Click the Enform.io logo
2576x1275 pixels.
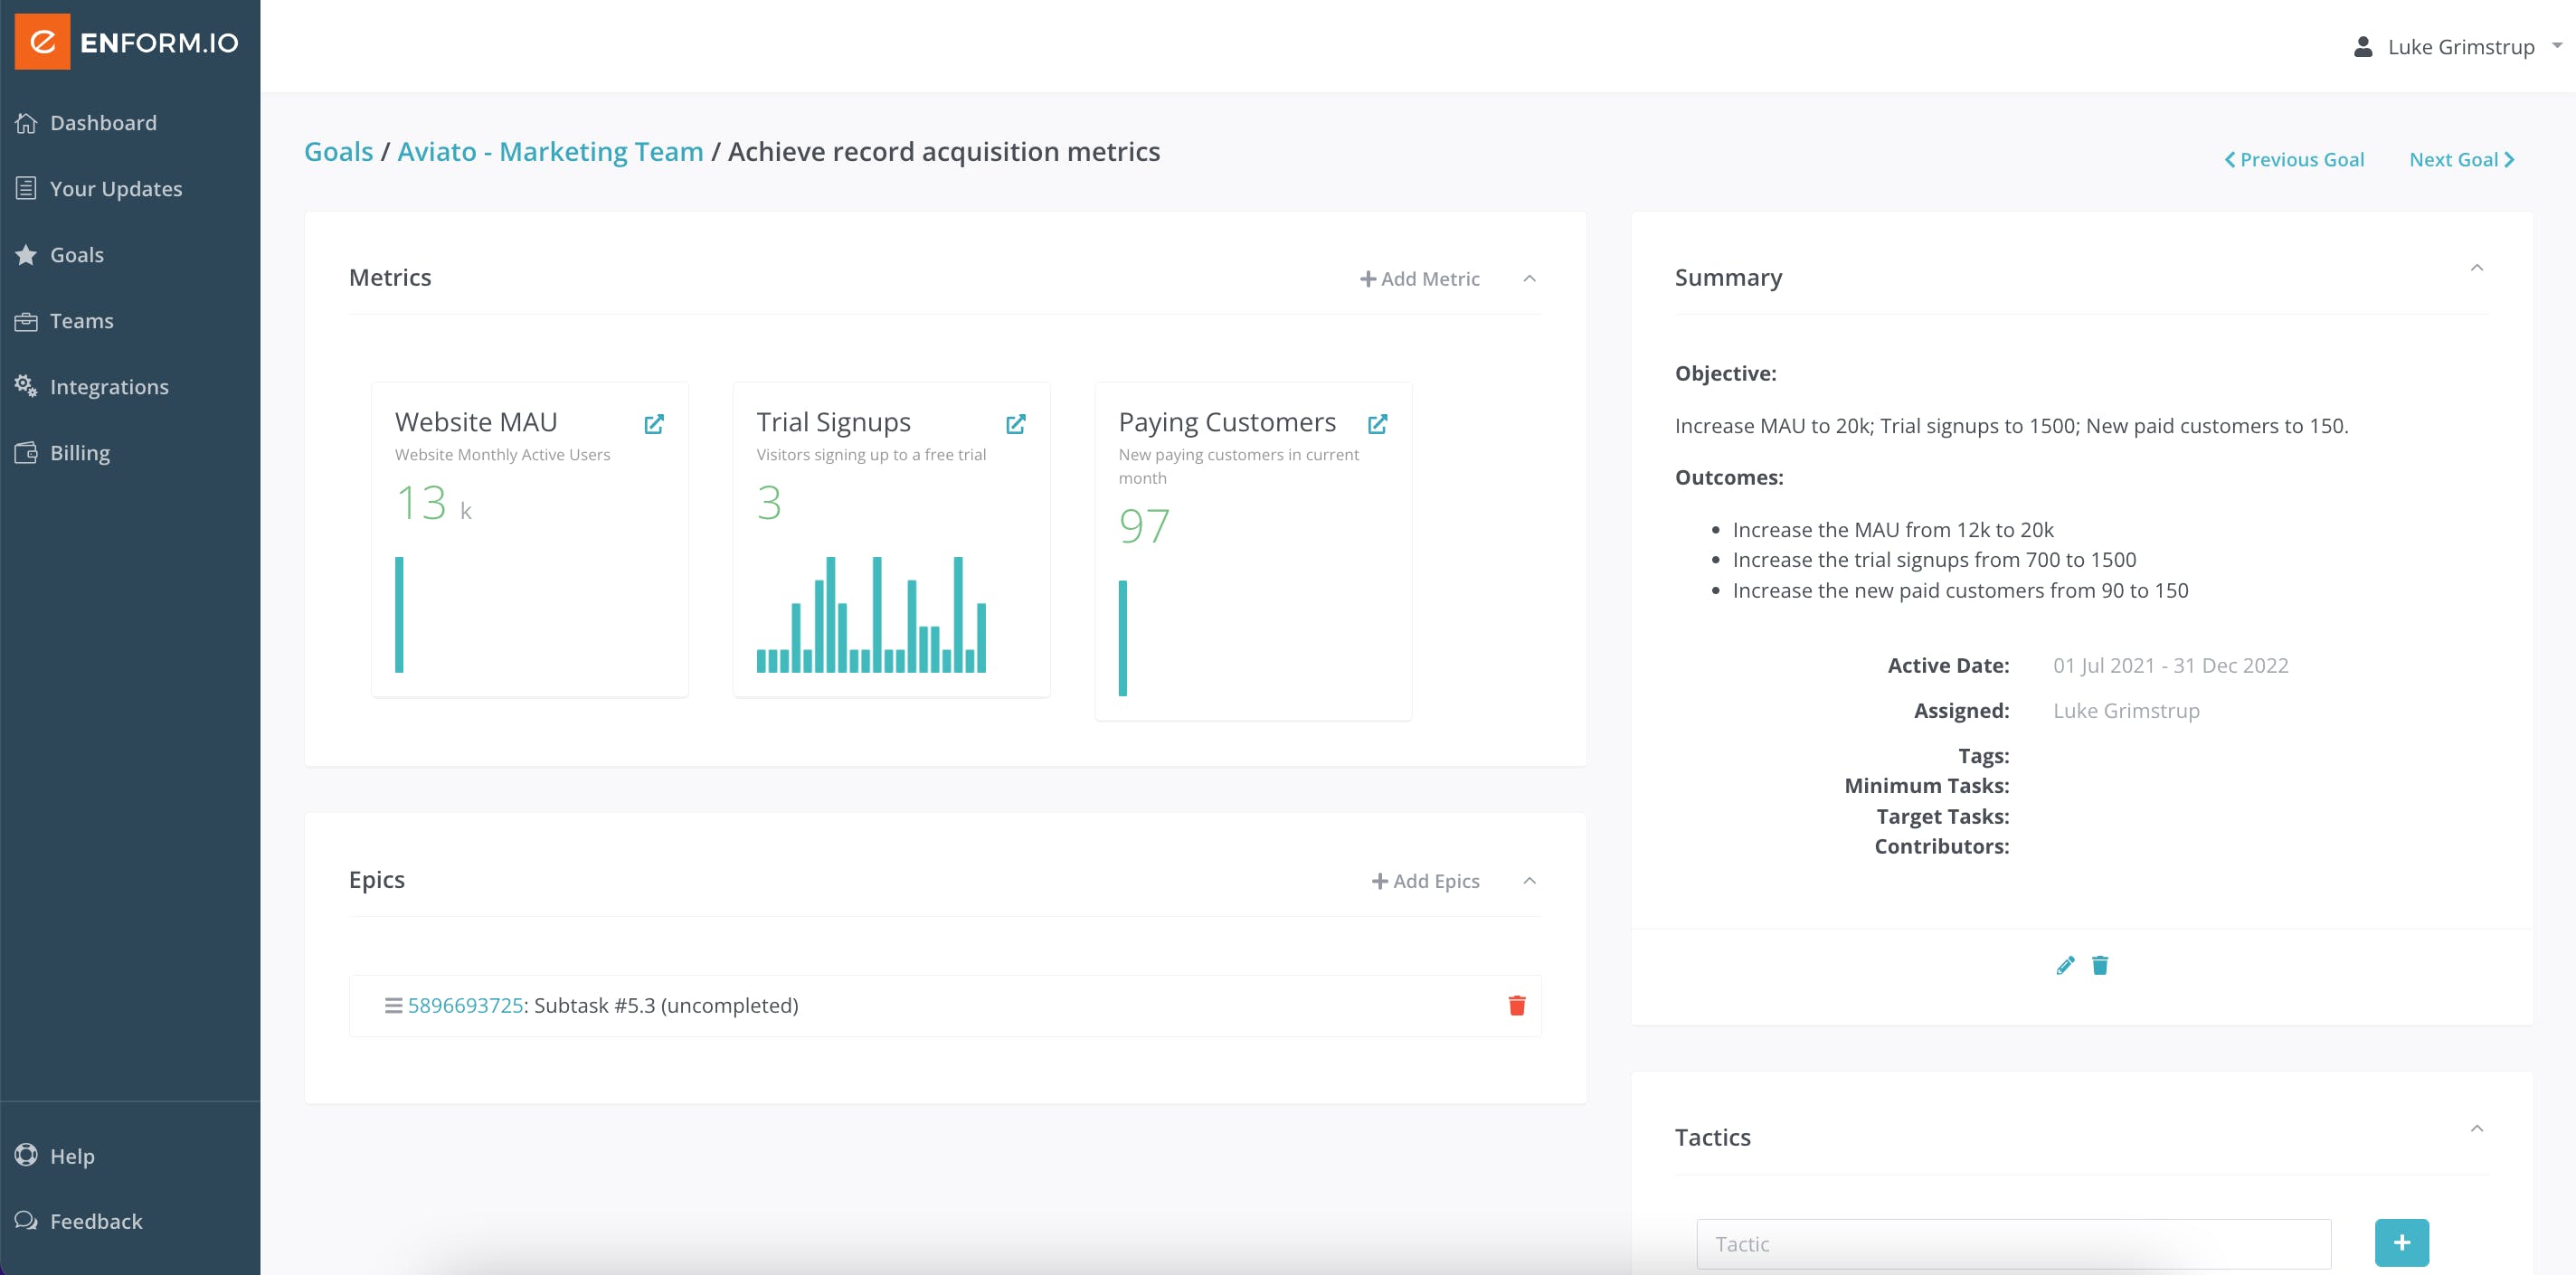click(x=127, y=42)
